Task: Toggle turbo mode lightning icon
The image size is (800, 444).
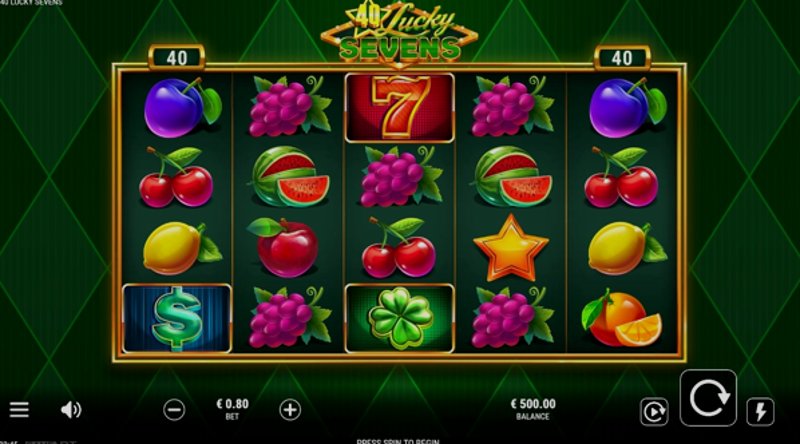Action: (x=760, y=411)
